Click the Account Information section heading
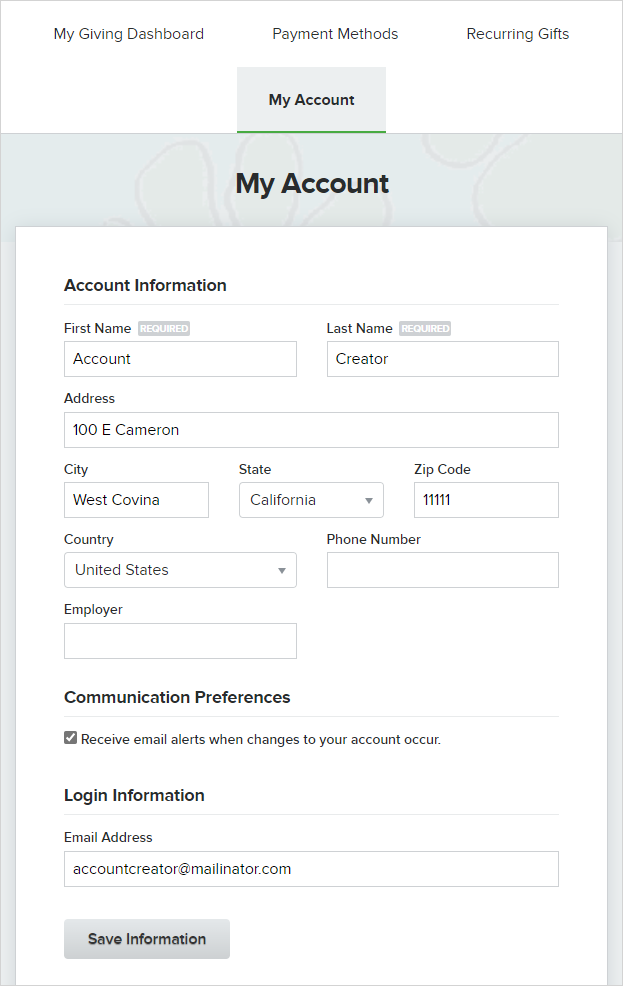Viewport: 623px width, 986px height. click(x=145, y=285)
